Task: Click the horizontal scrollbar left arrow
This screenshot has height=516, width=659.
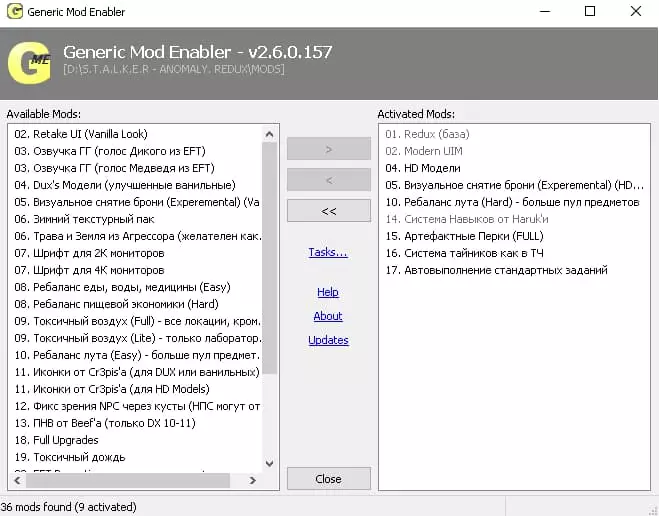Action: tap(17, 480)
